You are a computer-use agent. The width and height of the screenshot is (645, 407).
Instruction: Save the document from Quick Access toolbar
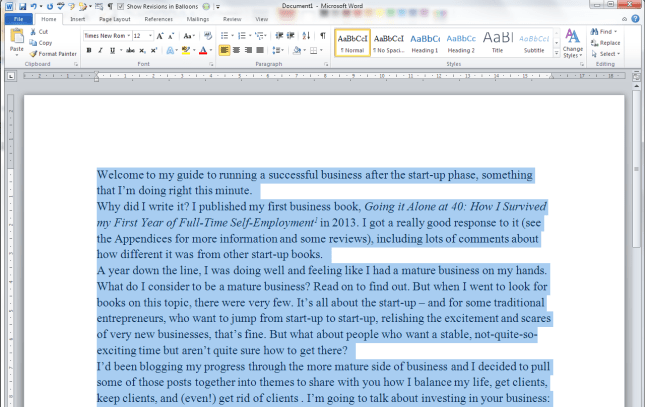tap(22, 7)
